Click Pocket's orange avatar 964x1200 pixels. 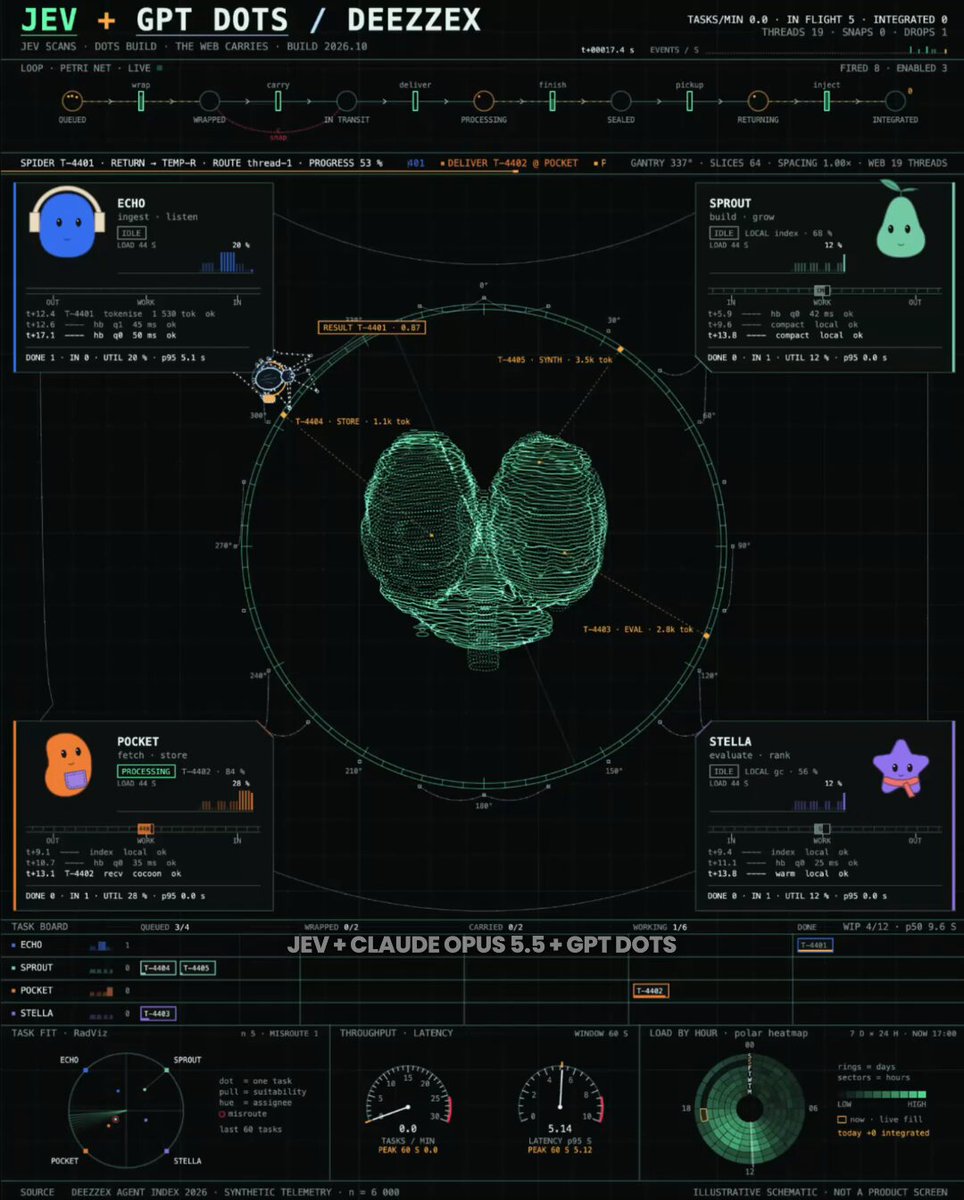pyautogui.click(x=67, y=765)
